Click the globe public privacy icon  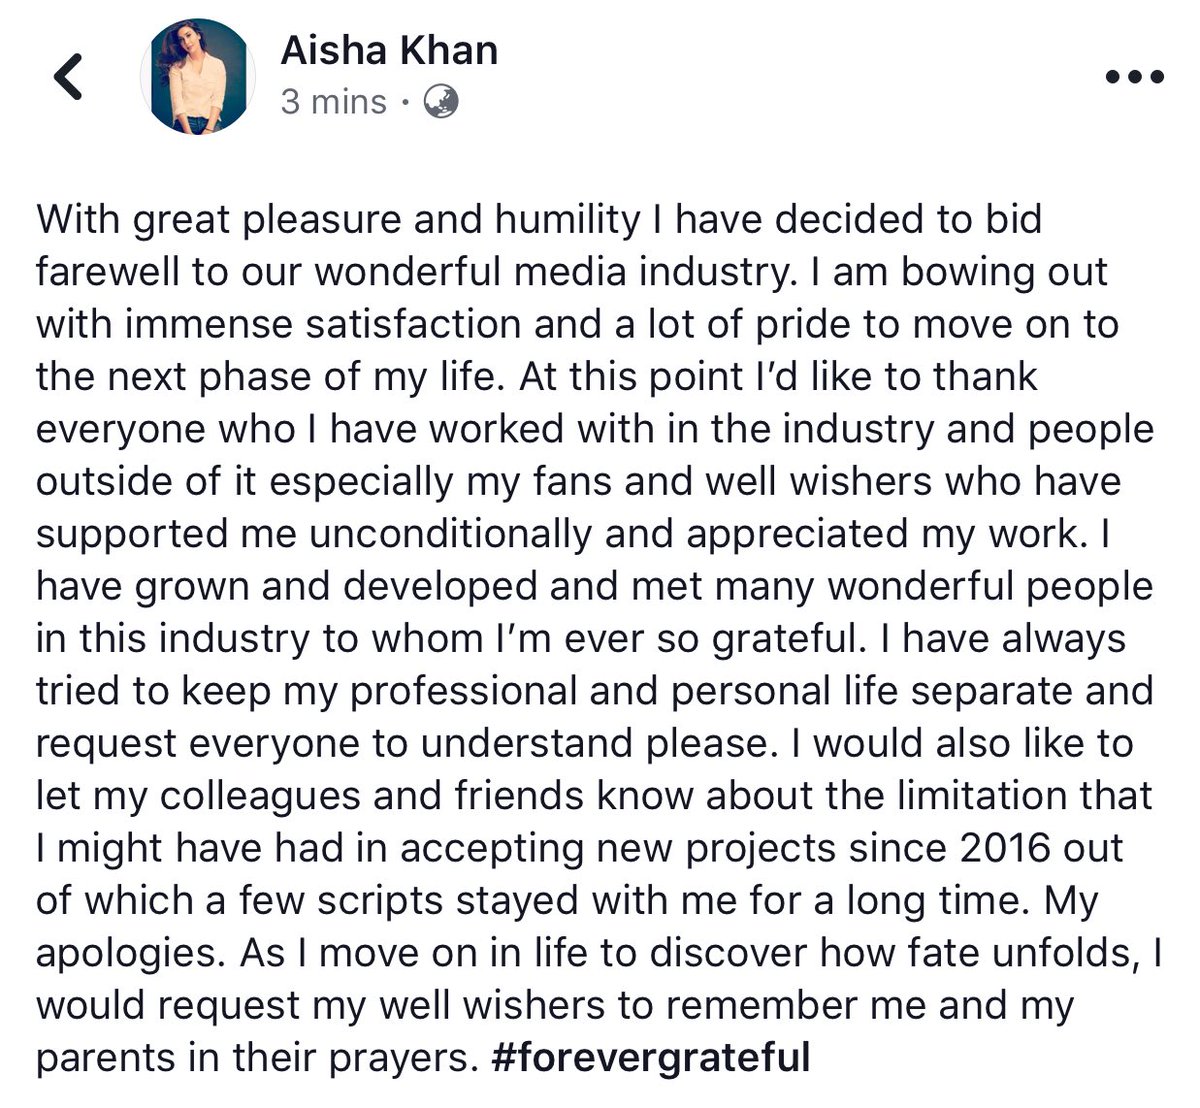click(x=442, y=101)
